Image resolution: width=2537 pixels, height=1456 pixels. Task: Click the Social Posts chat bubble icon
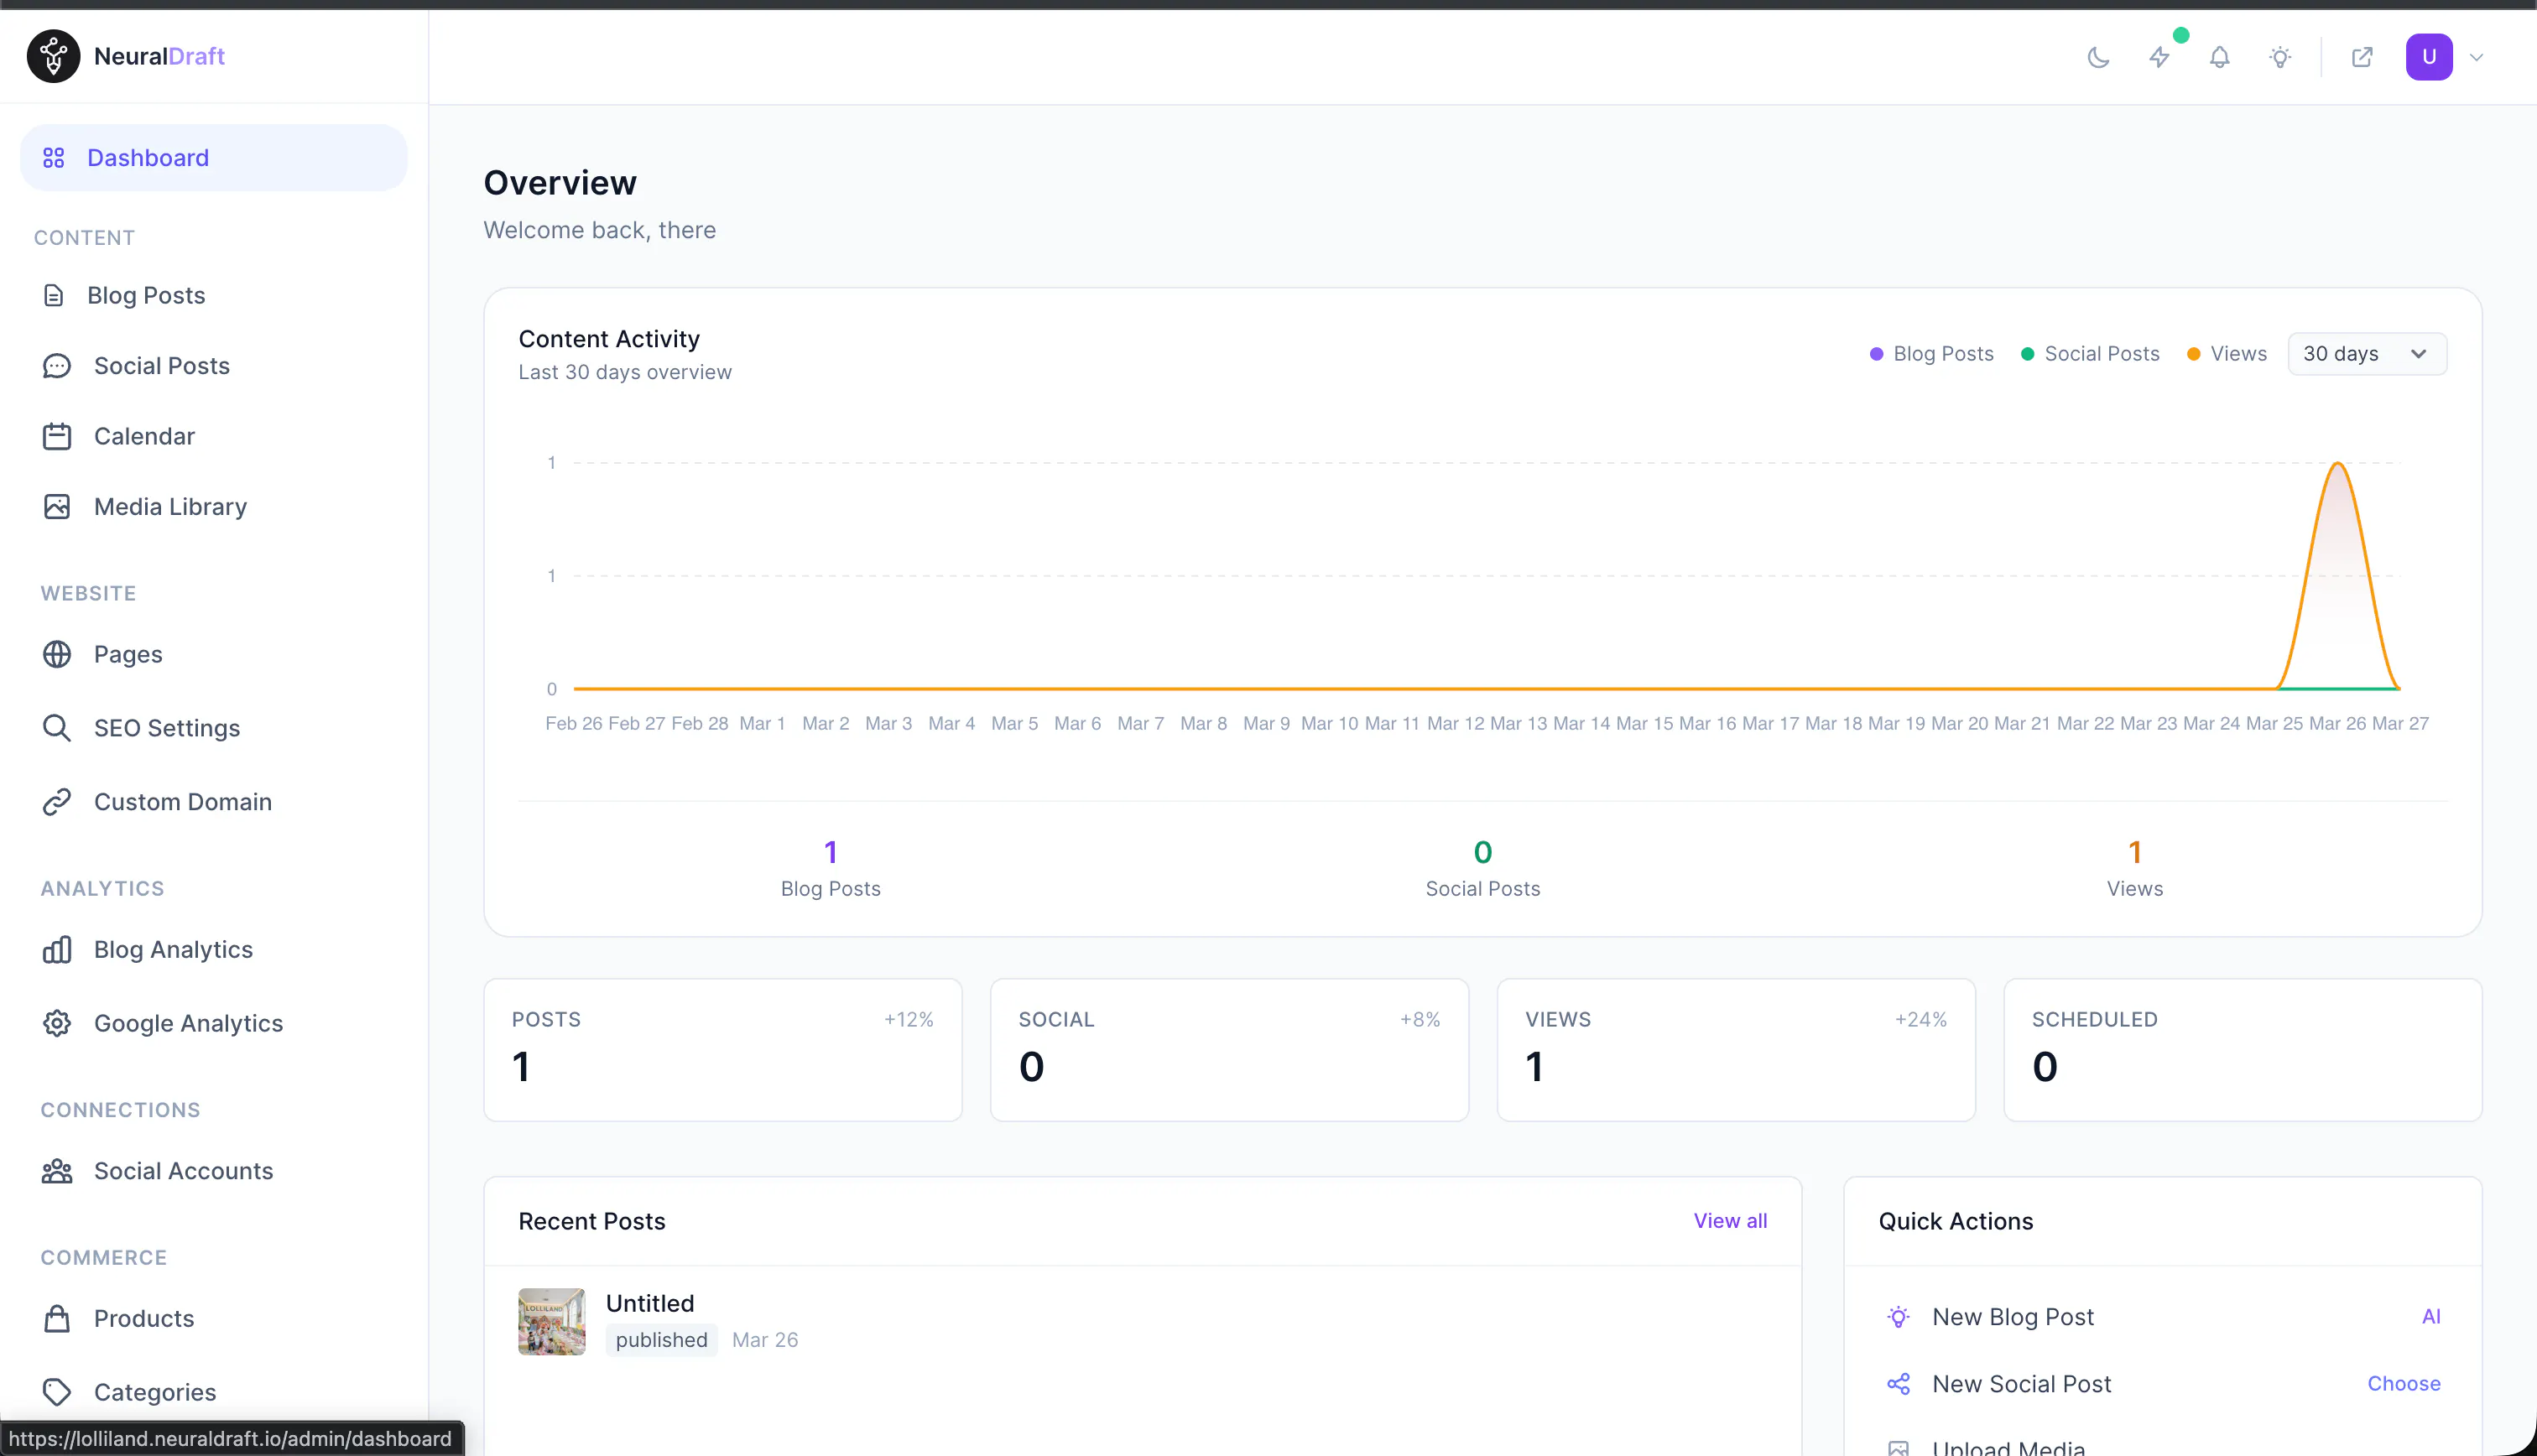(x=57, y=366)
